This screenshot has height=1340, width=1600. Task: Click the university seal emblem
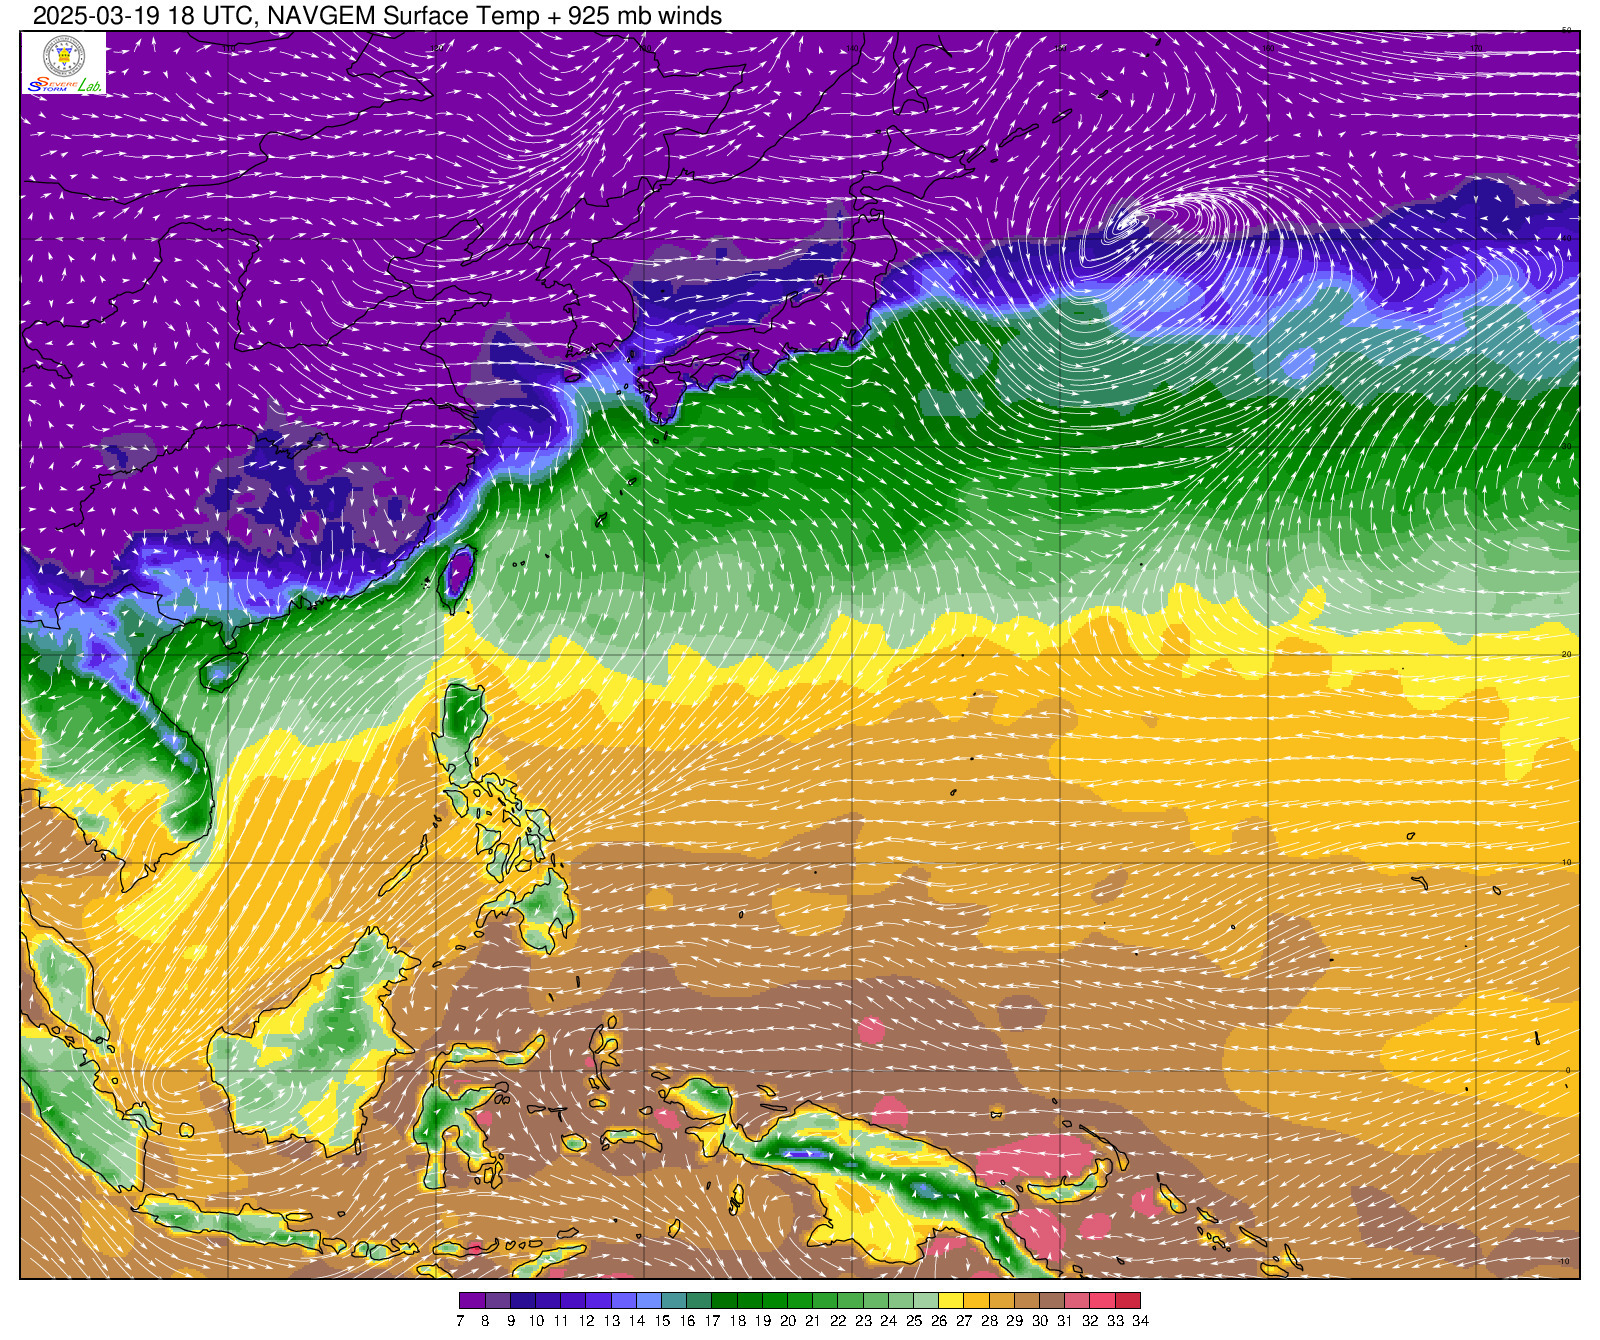(x=64, y=56)
